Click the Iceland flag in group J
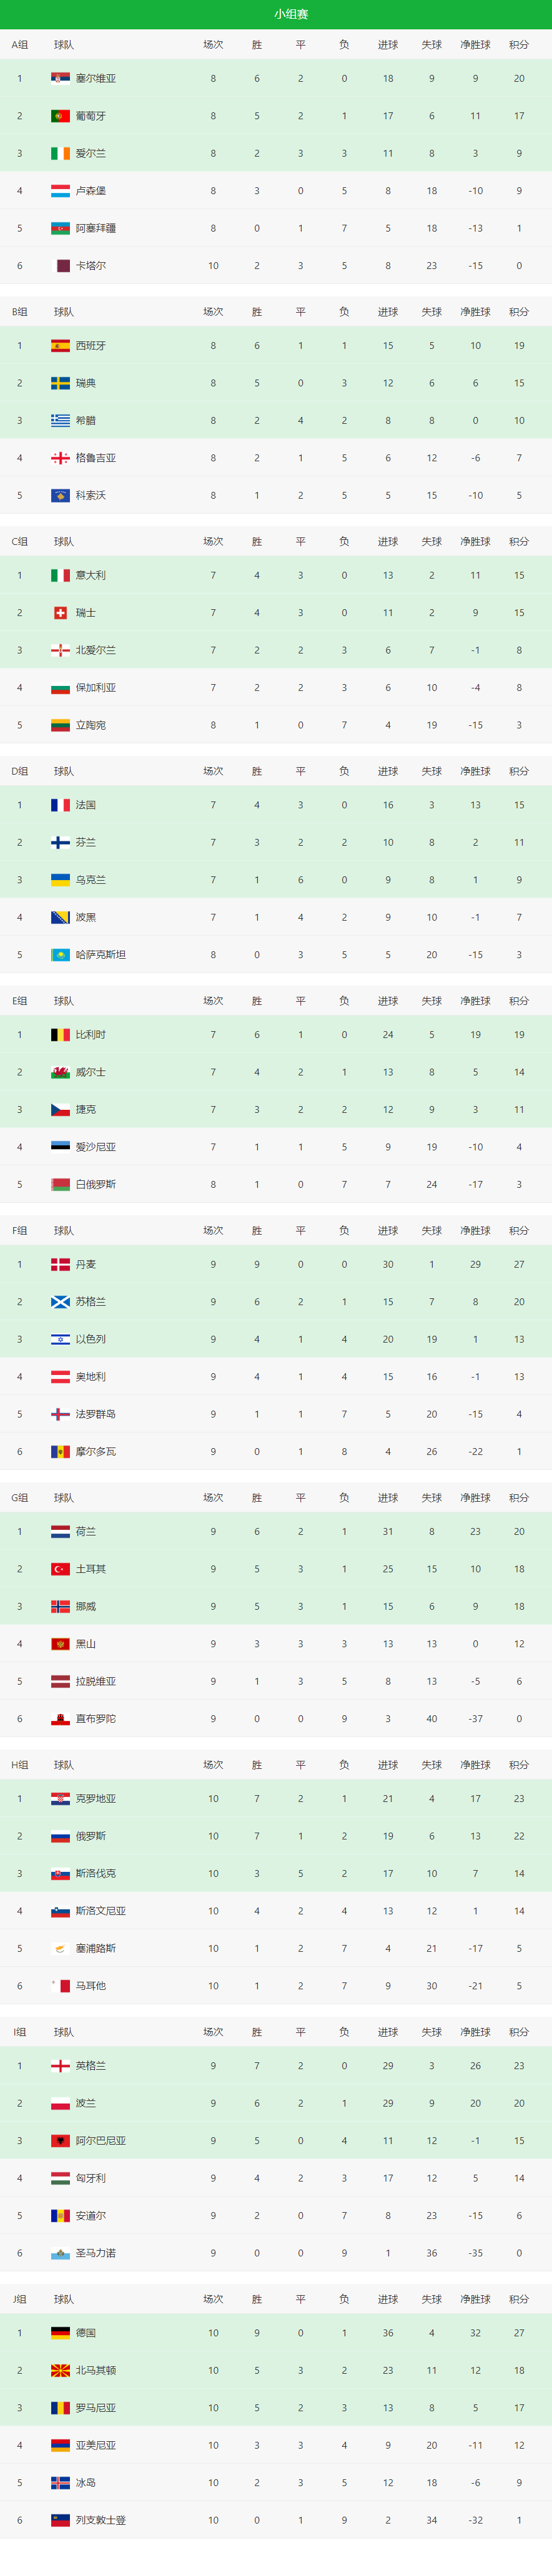The image size is (552, 2576). point(60,2483)
